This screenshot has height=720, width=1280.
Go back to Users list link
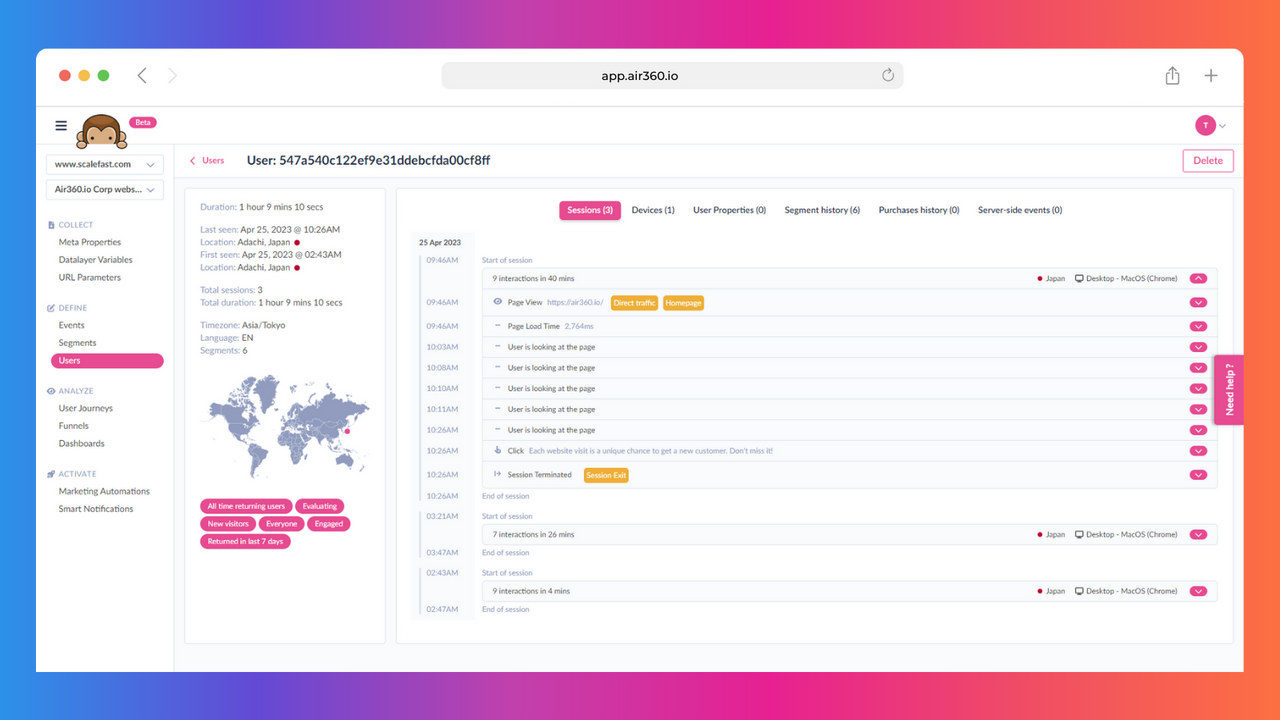click(207, 160)
